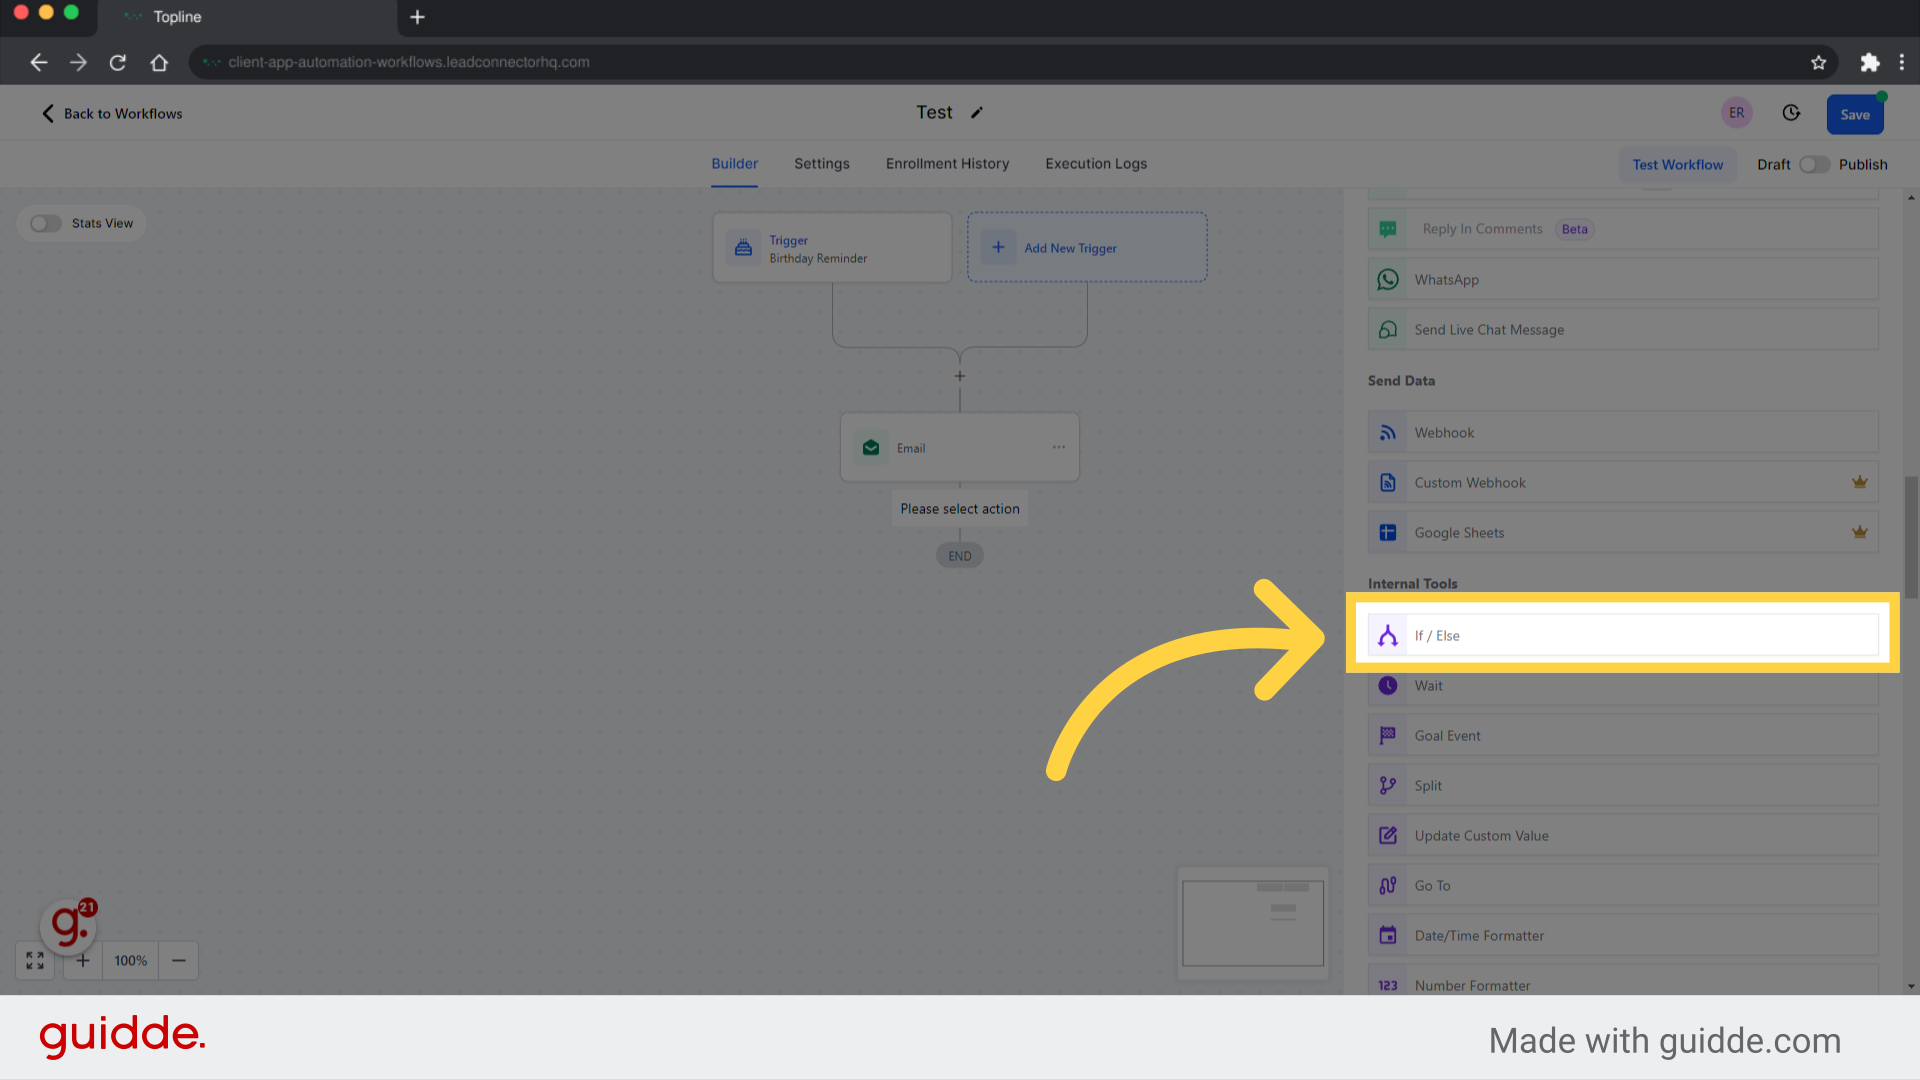Click Add New Trigger
Image resolution: width=1920 pixels, height=1080 pixels.
tap(1087, 247)
